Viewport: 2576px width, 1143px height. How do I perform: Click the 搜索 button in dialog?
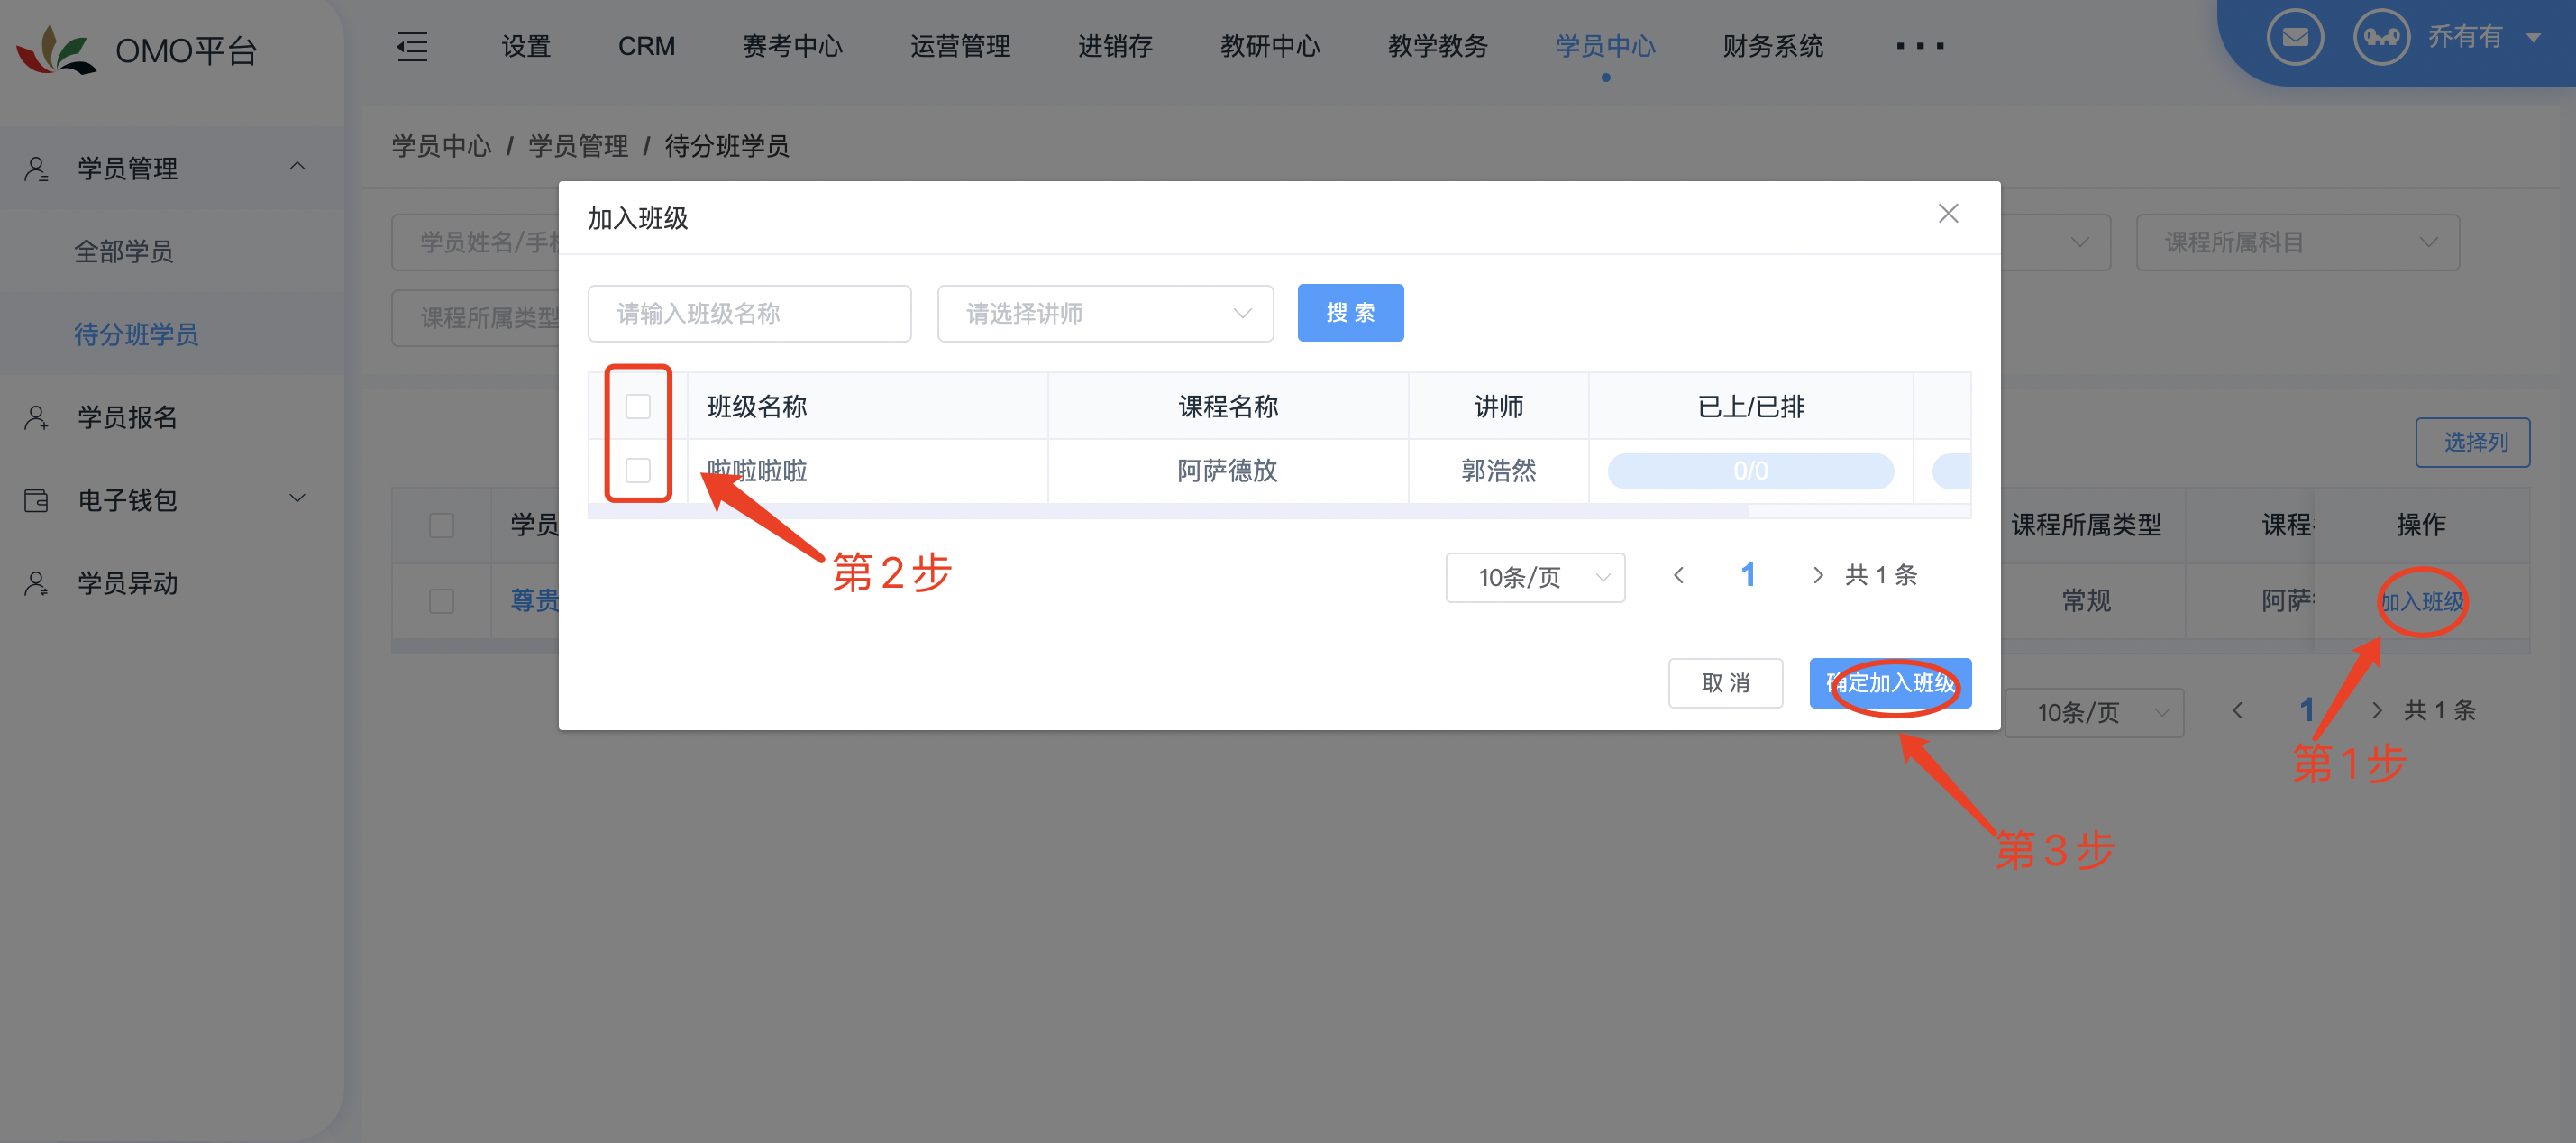pos(1350,313)
